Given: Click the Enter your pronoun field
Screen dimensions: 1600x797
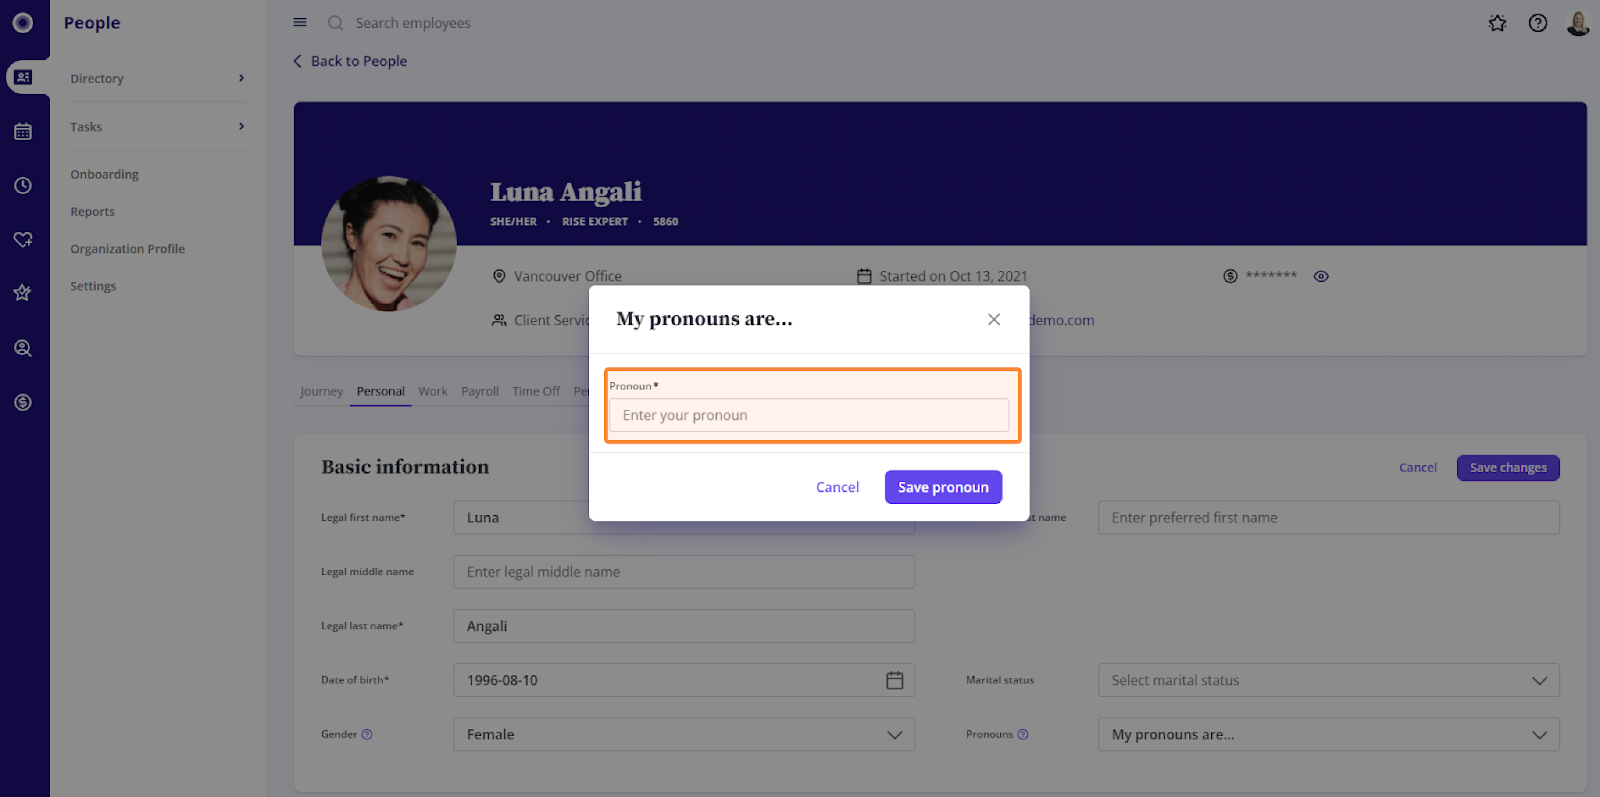Looking at the screenshot, I should [809, 415].
